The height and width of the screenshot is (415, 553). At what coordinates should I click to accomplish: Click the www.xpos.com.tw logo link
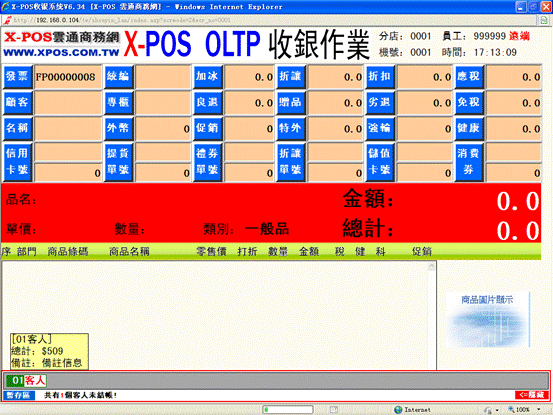(x=61, y=53)
